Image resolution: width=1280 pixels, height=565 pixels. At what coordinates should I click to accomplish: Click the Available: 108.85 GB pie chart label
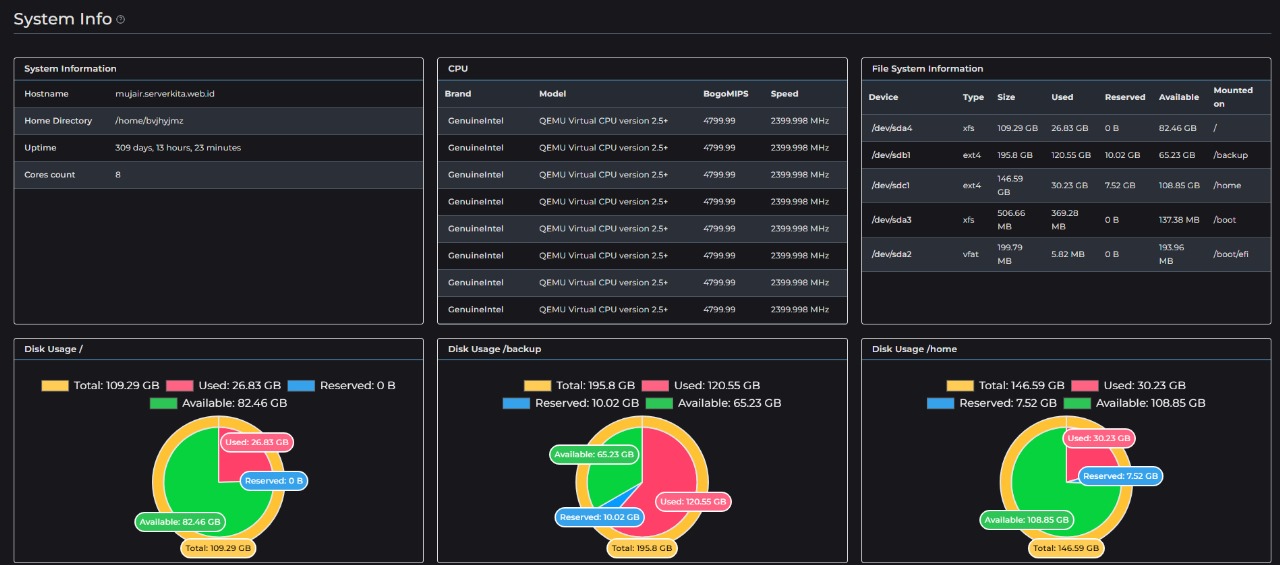1027,520
